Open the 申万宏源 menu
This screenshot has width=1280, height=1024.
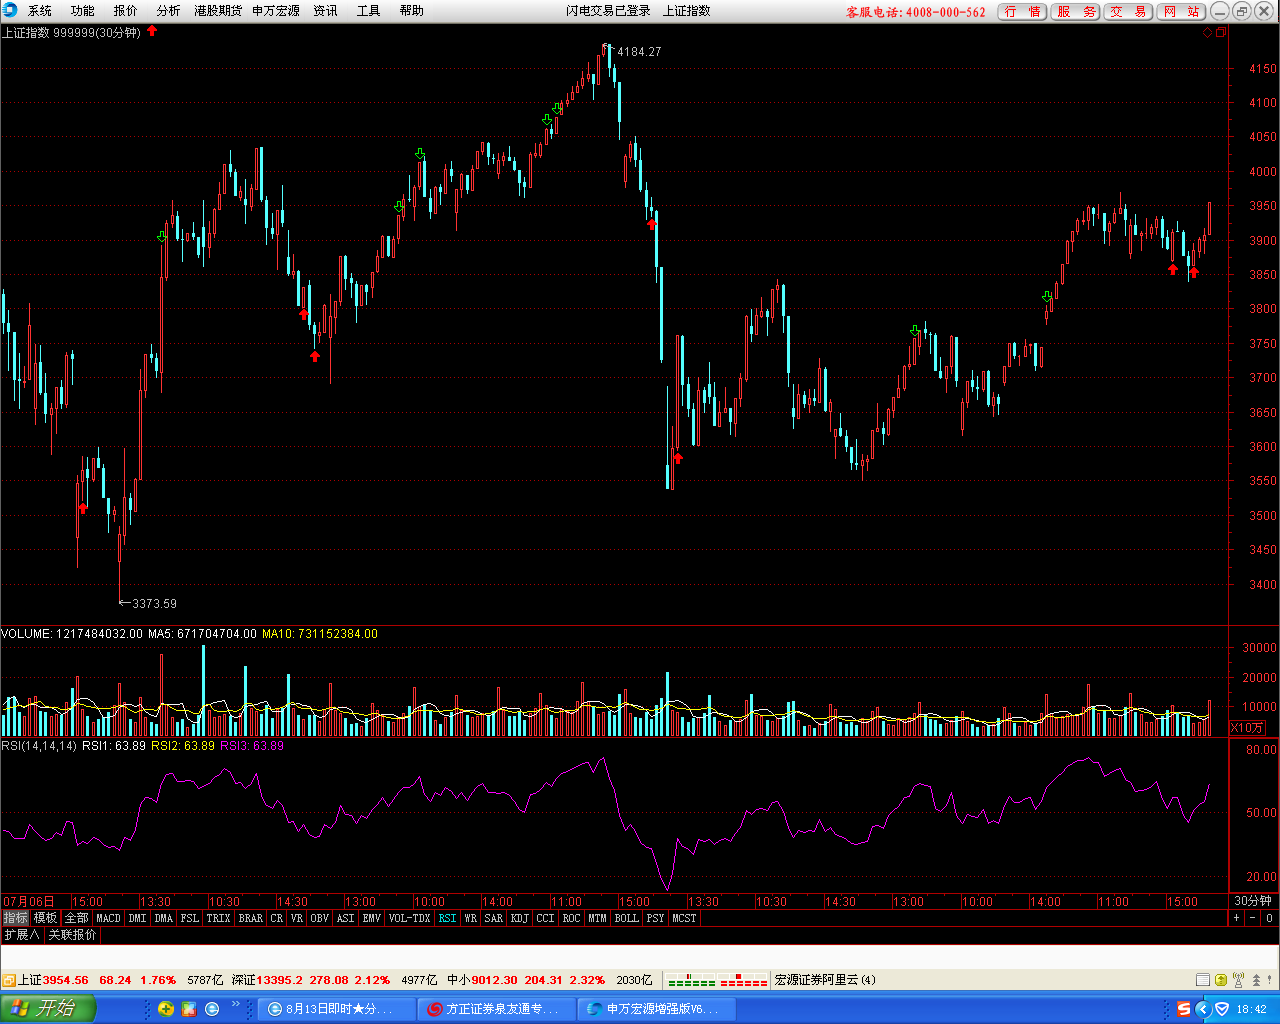tap(276, 11)
